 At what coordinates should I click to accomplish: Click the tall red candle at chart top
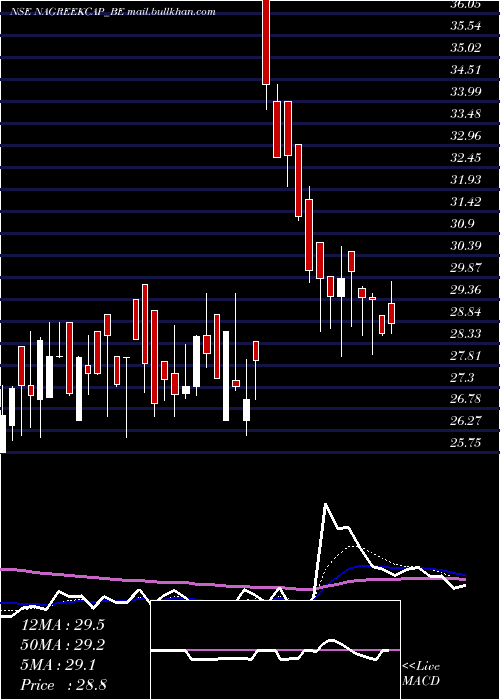tap(266, 42)
